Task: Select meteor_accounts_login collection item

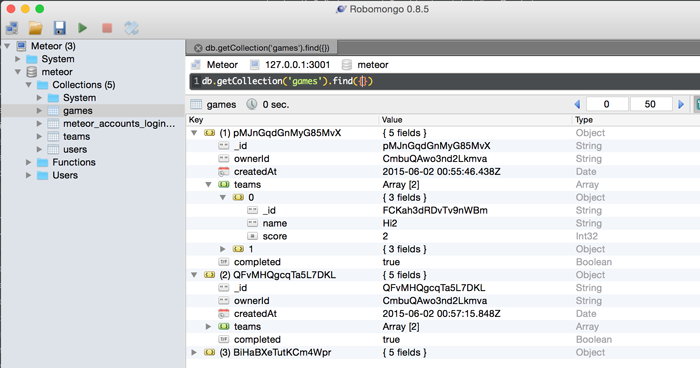Action: [119, 124]
